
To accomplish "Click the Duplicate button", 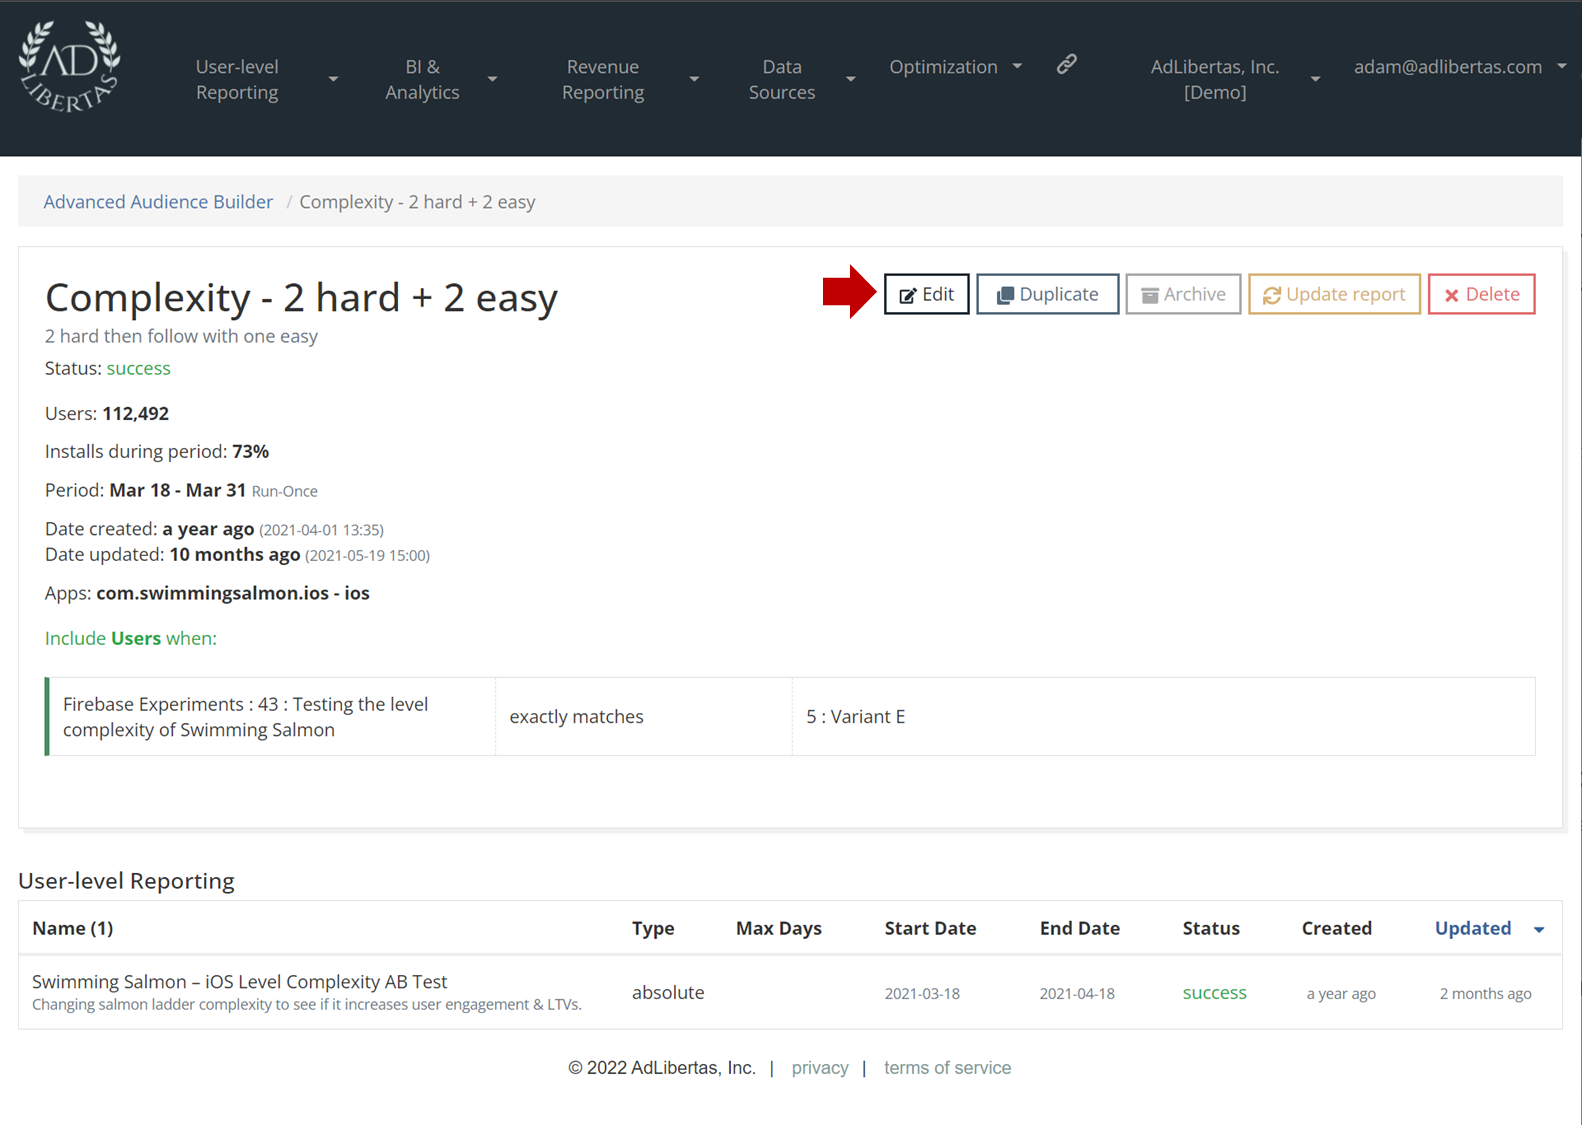I will pyautogui.click(x=1047, y=294).
